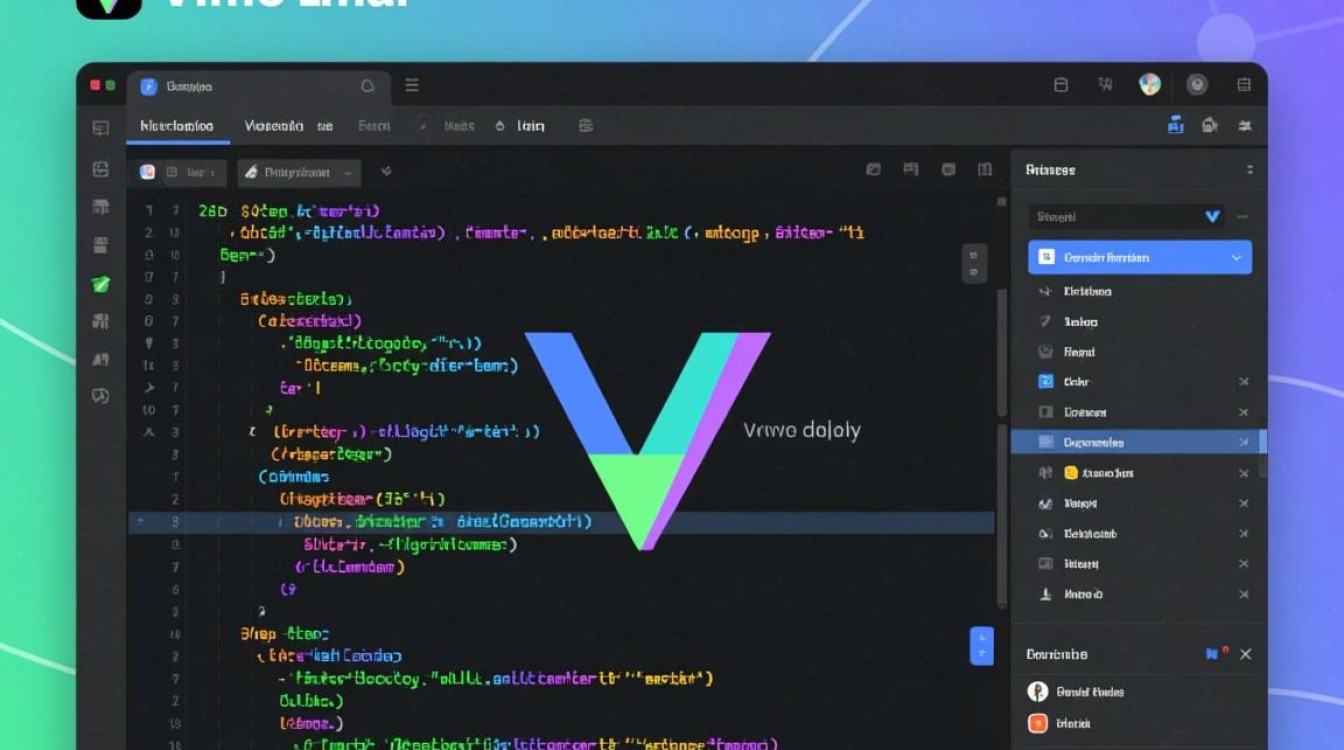Open the hamburger menu beside the title tab

(411, 86)
